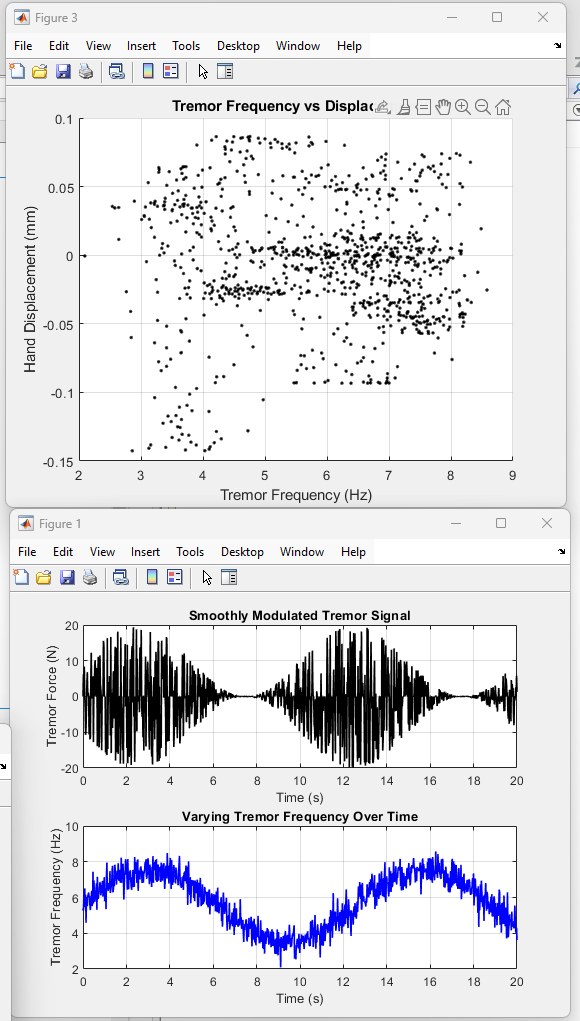The image size is (580, 1021).
Task: Minimize the Figure 3 window
Action: [x=452, y=18]
